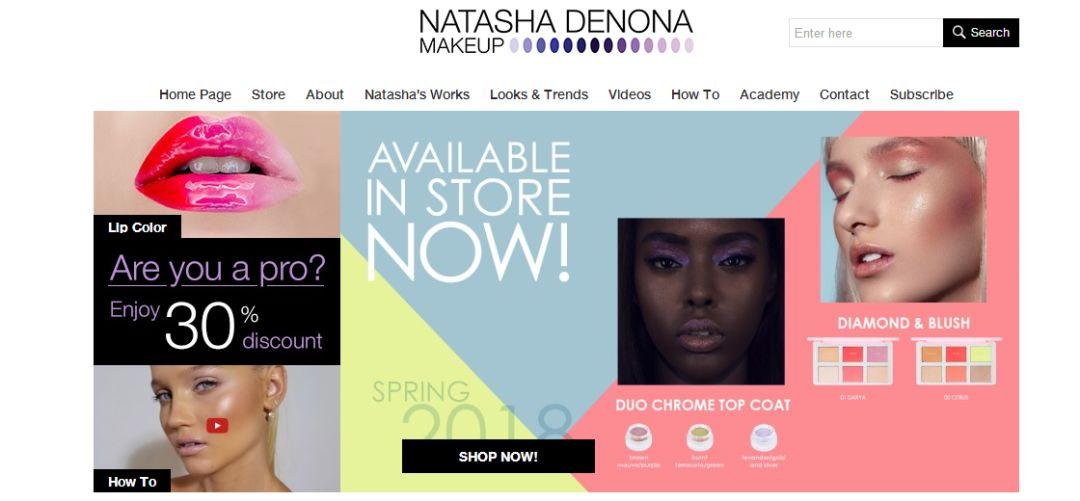Viewport: 1080px width, 501px height.
Task: Open the Academy menu link
Action: click(x=769, y=94)
